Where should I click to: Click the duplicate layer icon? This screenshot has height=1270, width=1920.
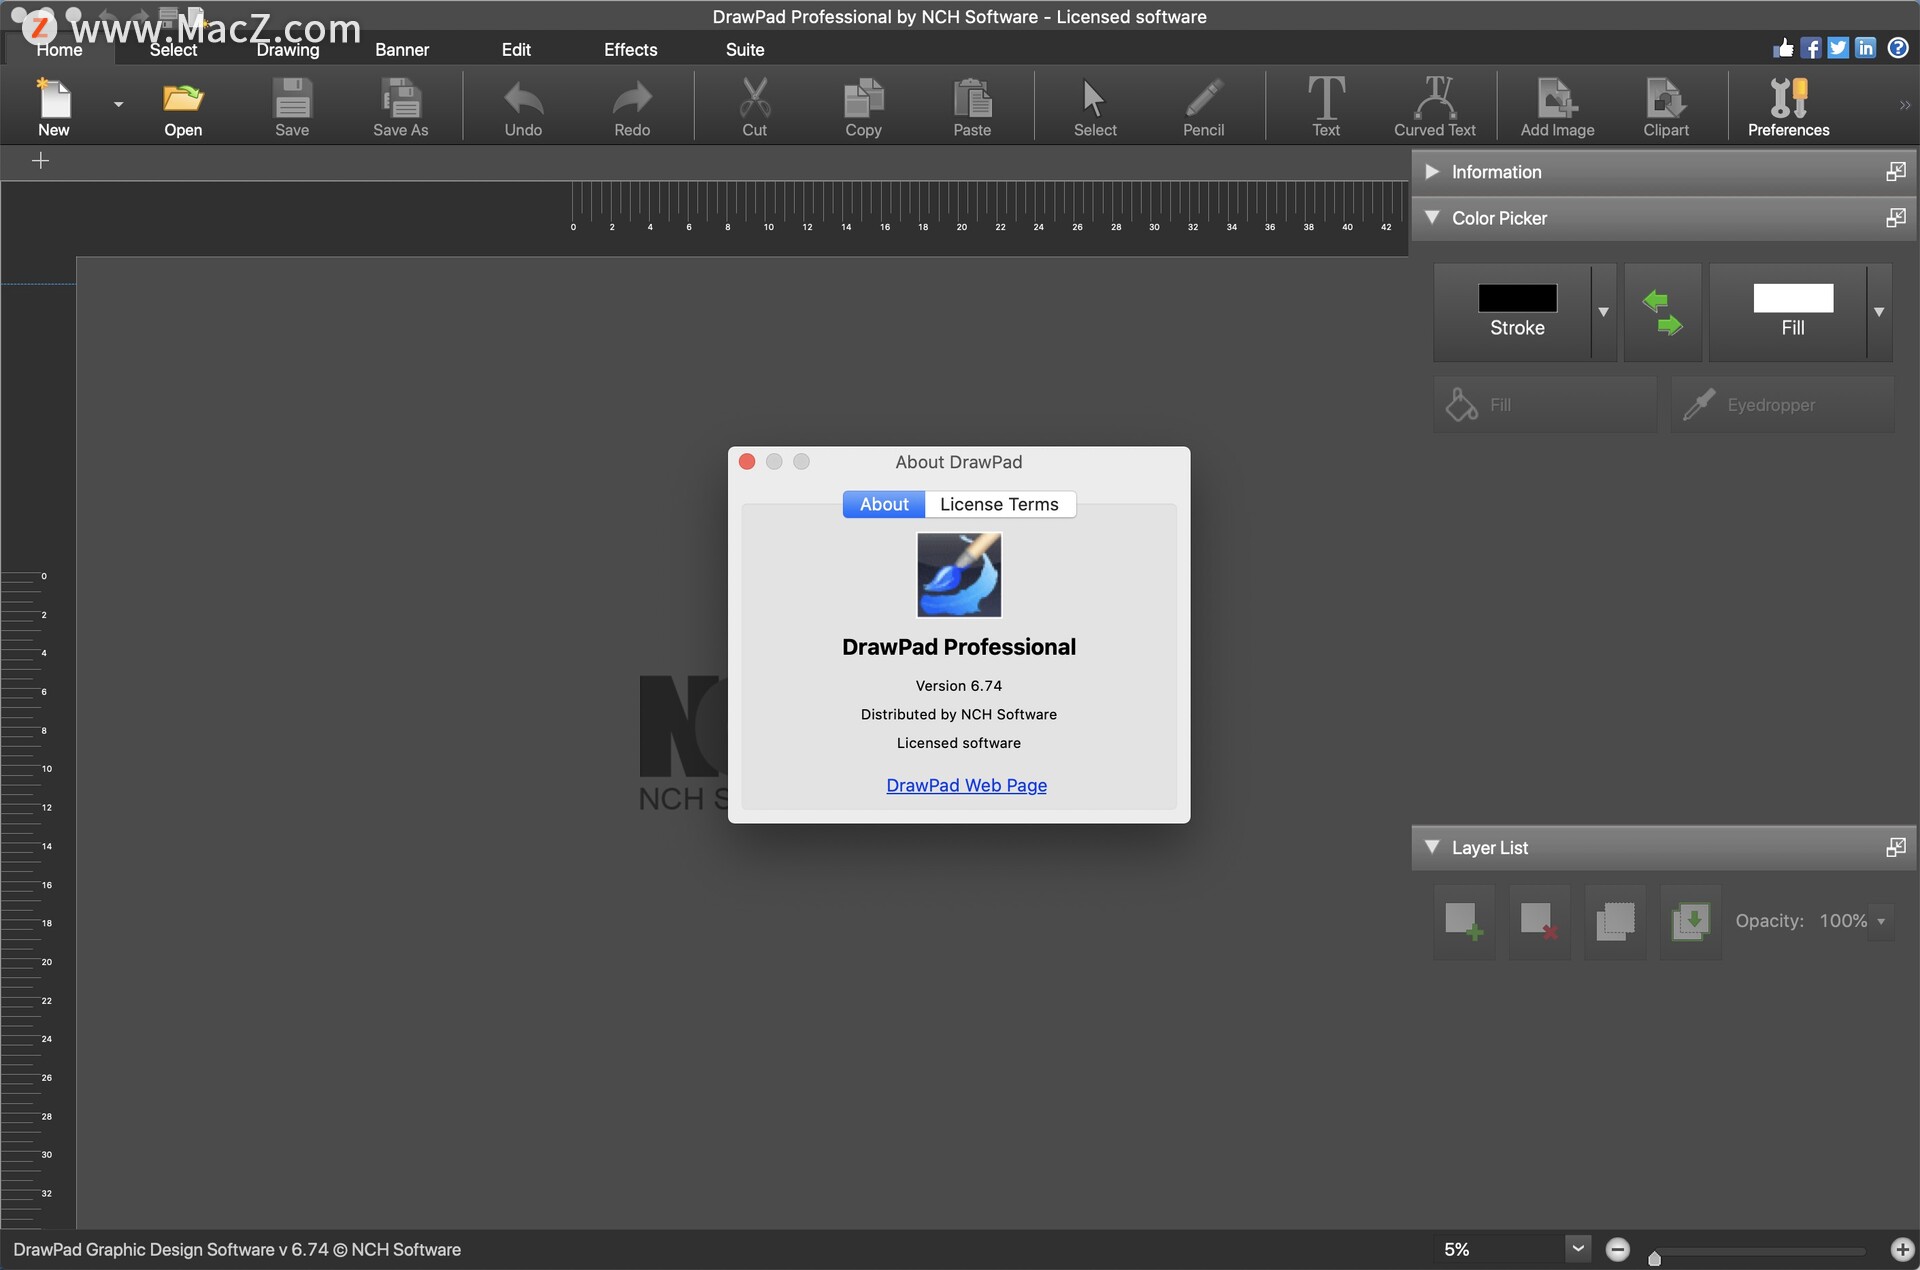click(x=1615, y=921)
